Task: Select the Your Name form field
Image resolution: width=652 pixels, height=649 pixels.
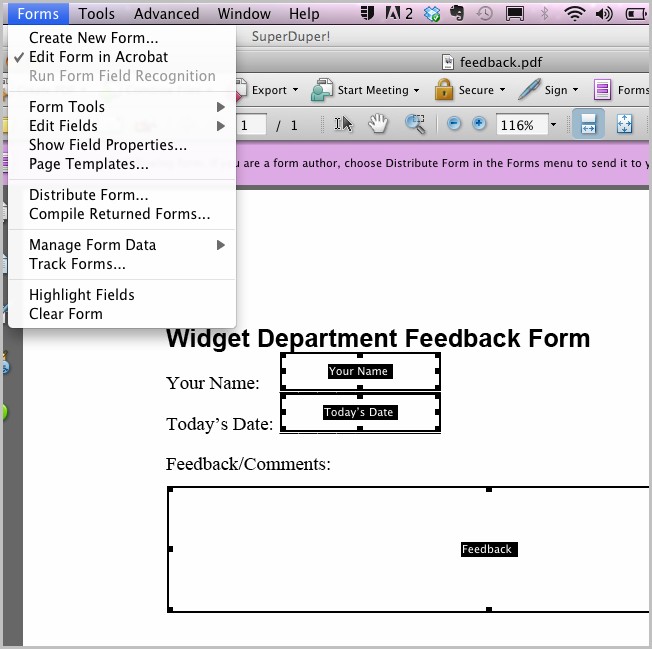Action: 360,371
